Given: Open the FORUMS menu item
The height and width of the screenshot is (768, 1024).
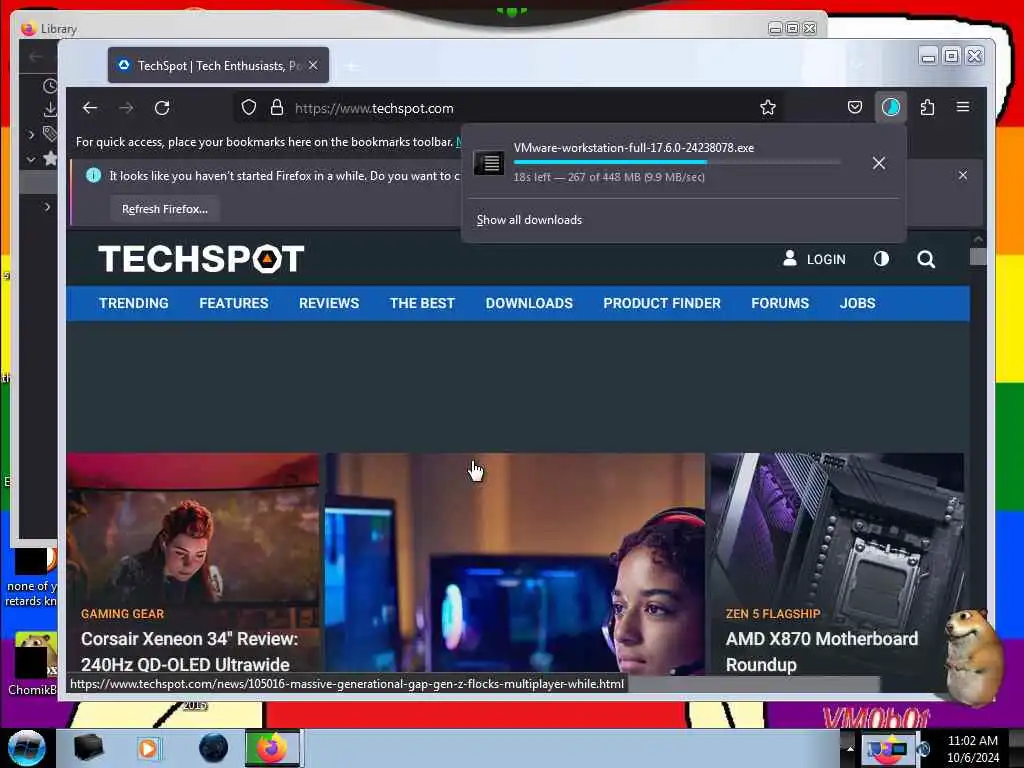Looking at the screenshot, I should 780,304.
